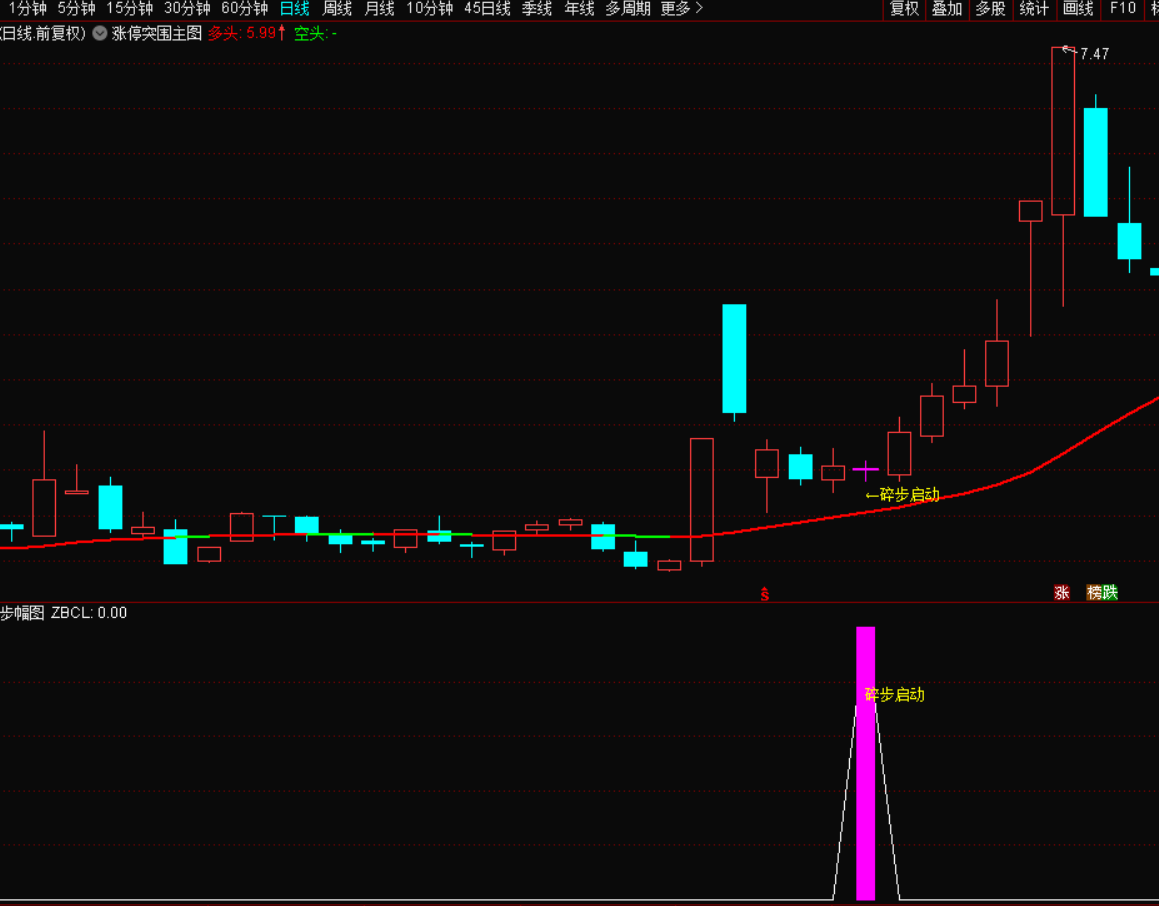Screen dimensions: 1159x906
Task: Click the 涨停突围主图 indicator name
Action: [x=157, y=33]
